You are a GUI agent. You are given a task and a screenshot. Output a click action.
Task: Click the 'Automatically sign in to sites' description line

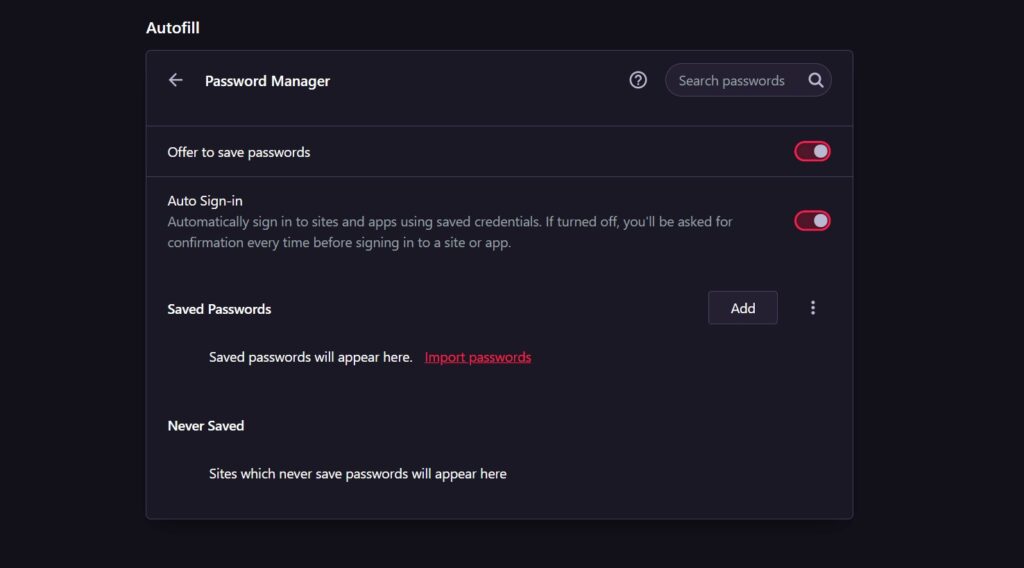pos(450,221)
